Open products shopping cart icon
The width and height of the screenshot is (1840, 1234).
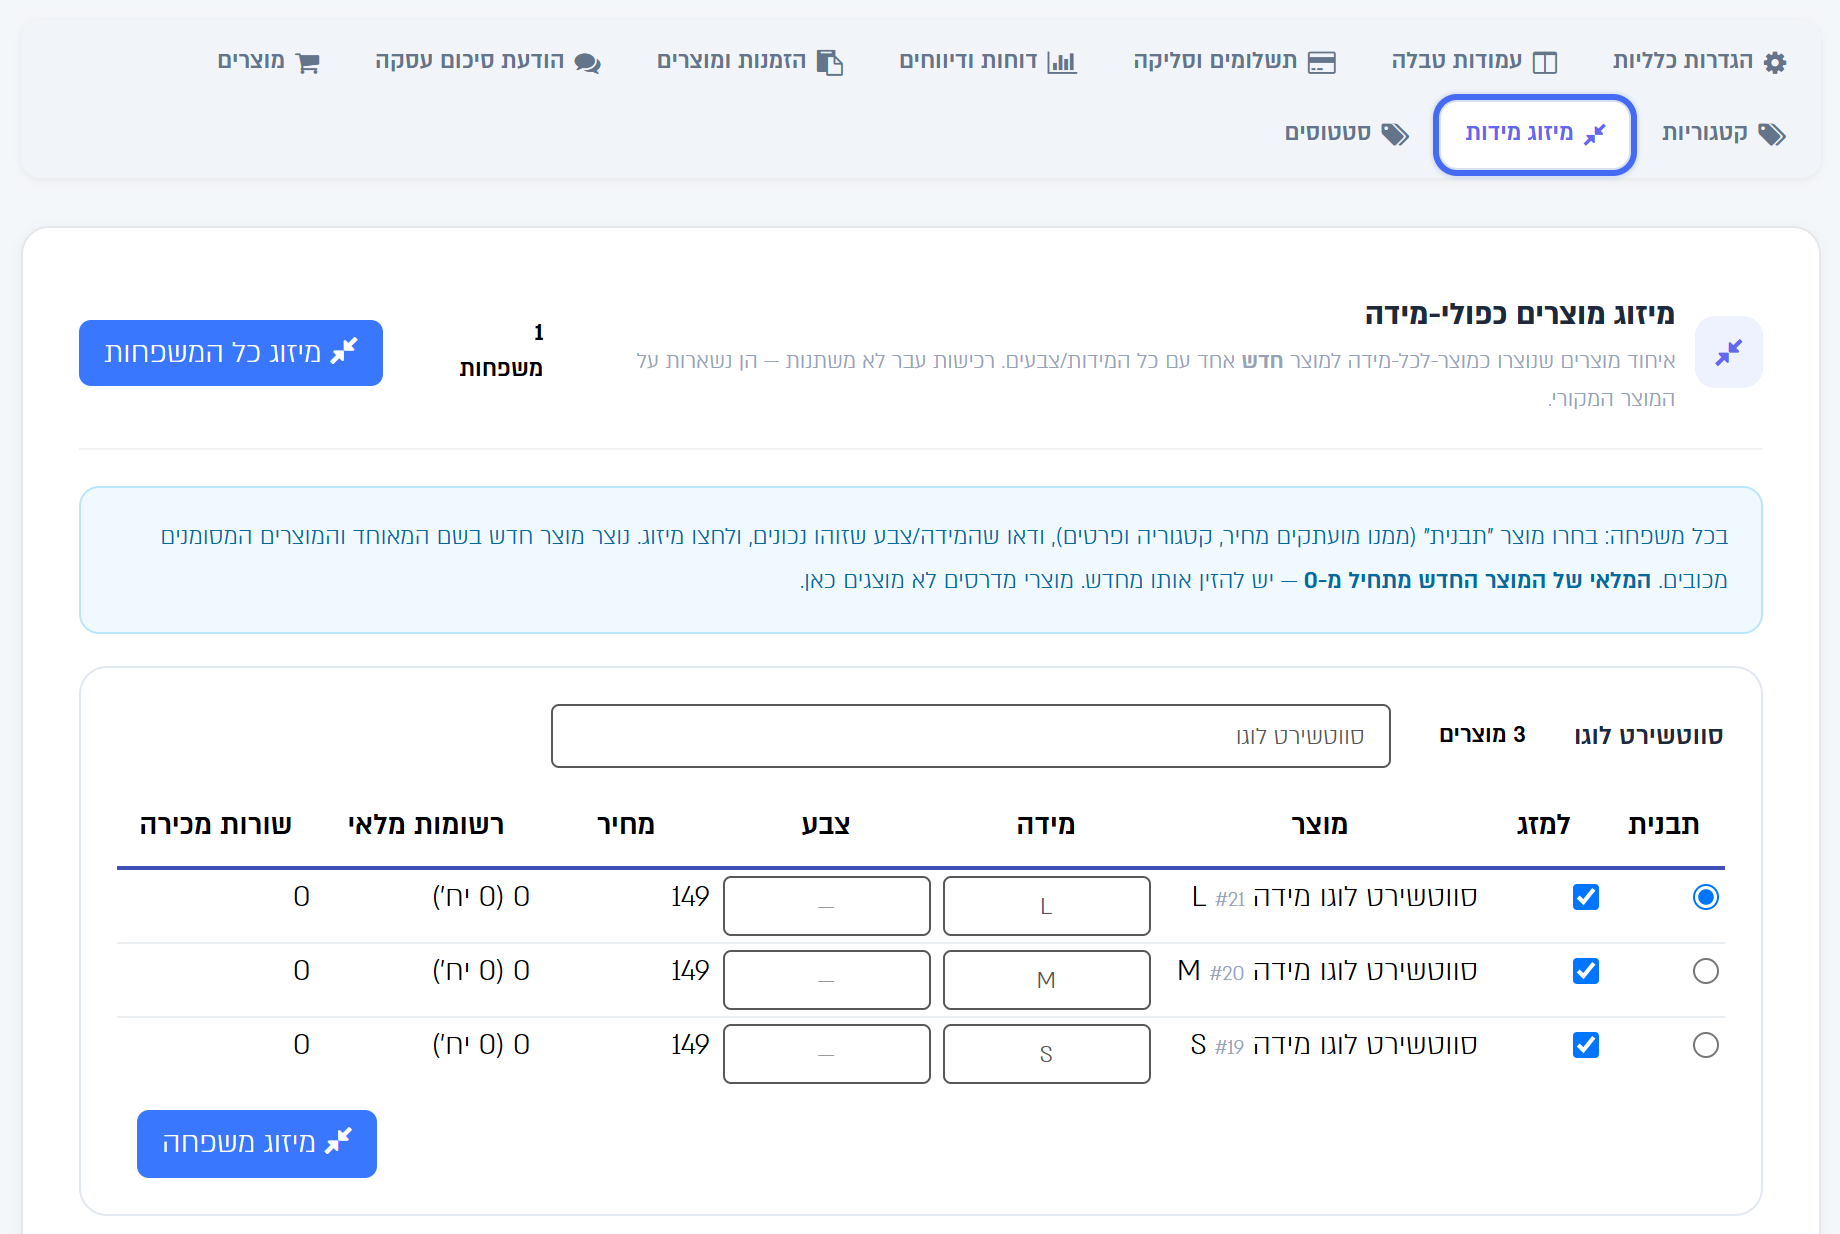pos(308,63)
